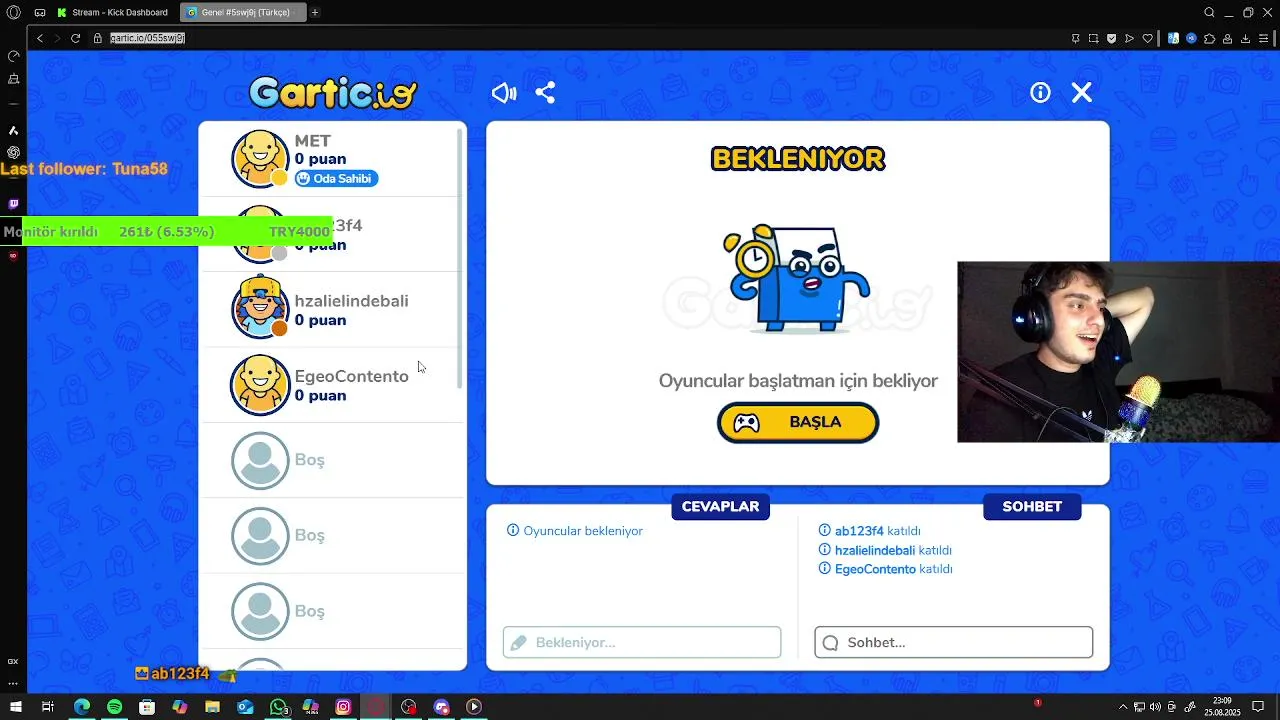Viewport: 1280px width, 720px height.
Task: Focus the Bekleniyor answer input field
Action: point(642,642)
